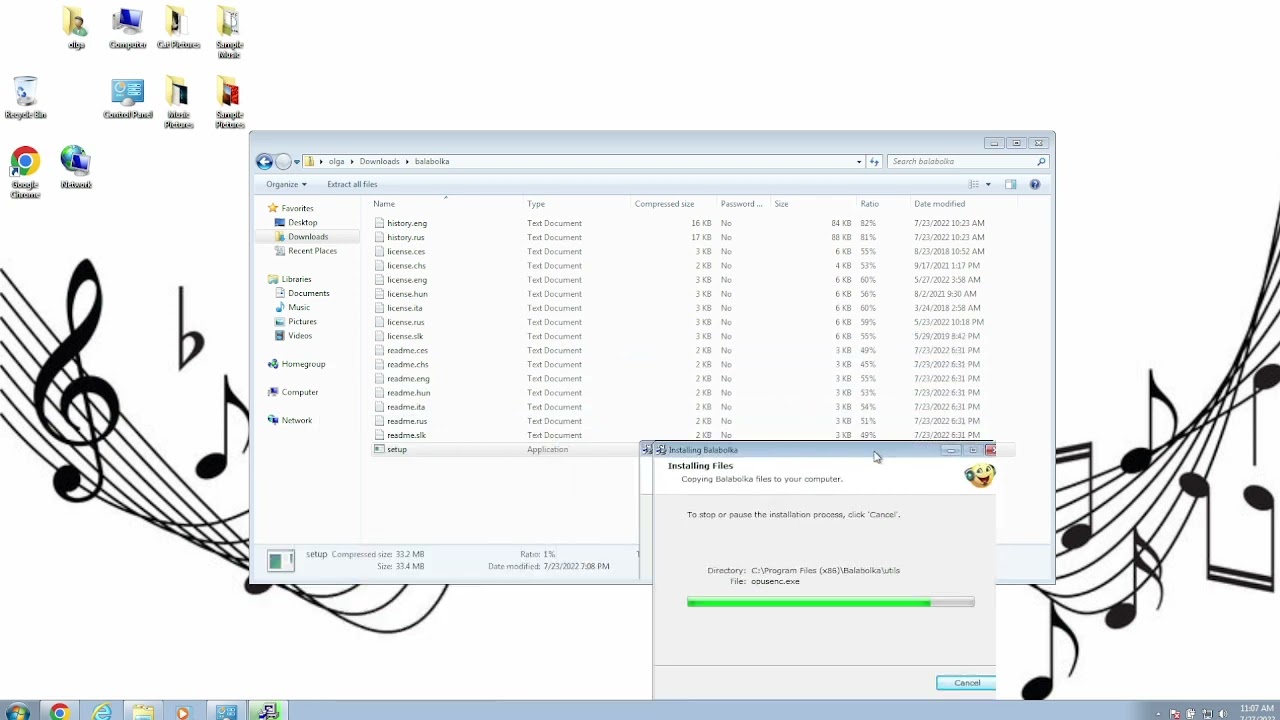
Task: Click the Explorer Back arrow button
Action: [x=264, y=161]
